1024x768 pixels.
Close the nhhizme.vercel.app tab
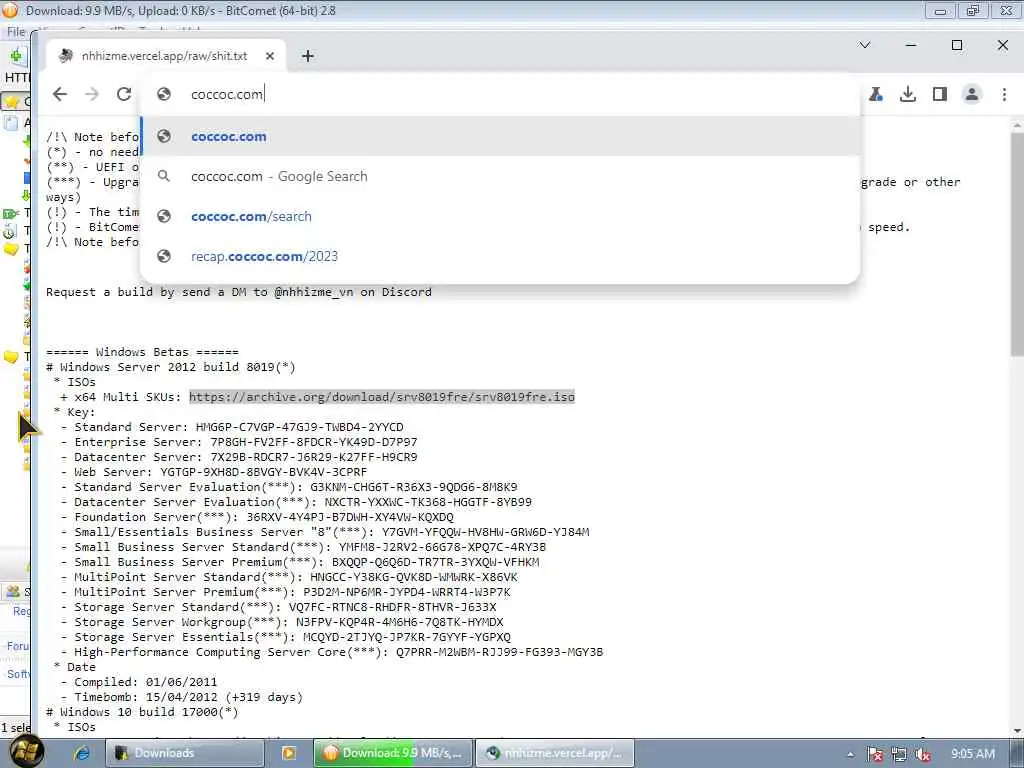click(270, 56)
